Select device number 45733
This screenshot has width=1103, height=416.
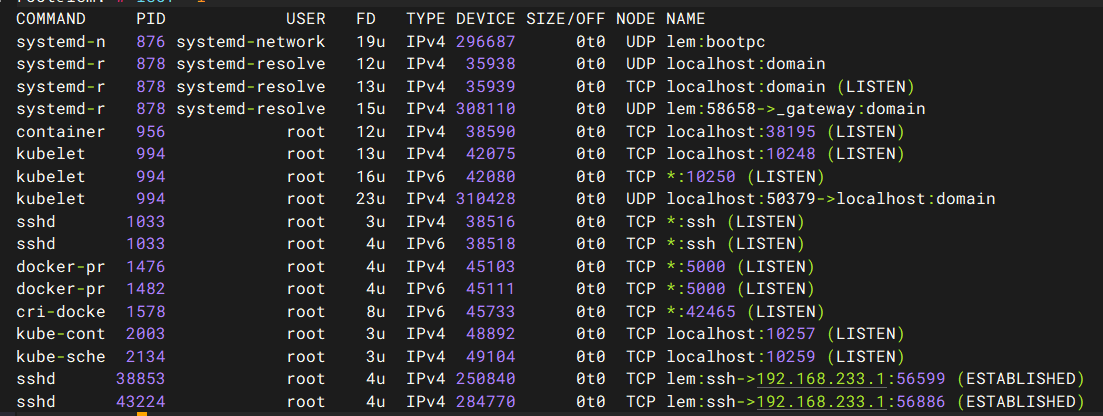tap(490, 311)
